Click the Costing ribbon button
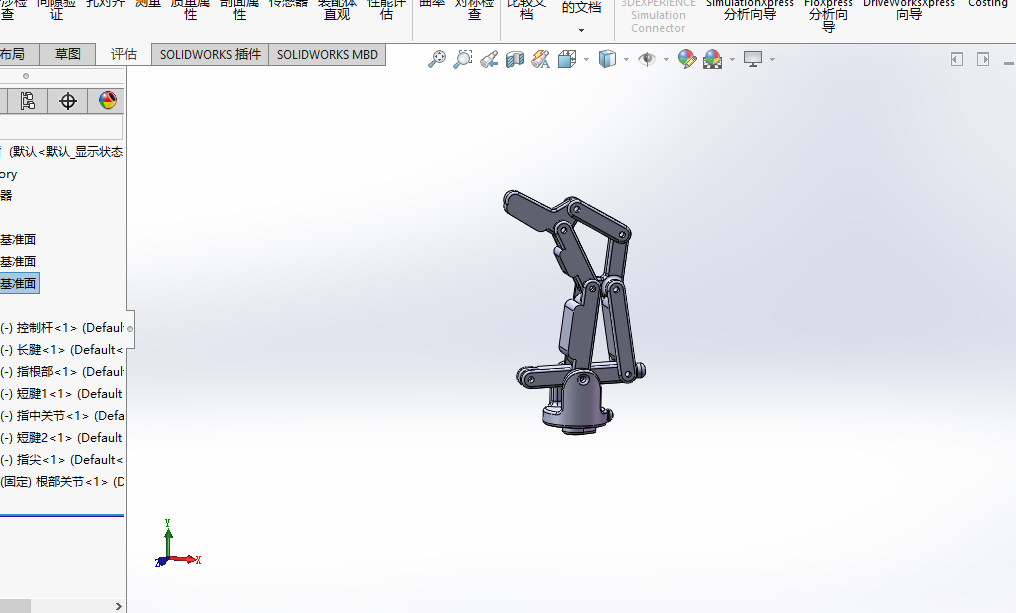The image size is (1016, 613). pyautogui.click(x=987, y=4)
